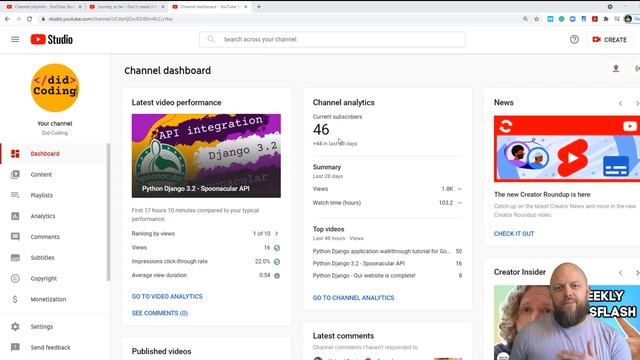Image resolution: width=640 pixels, height=360 pixels.
Task: Open Playlists in the sidebar
Action: [x=54, y=195]
